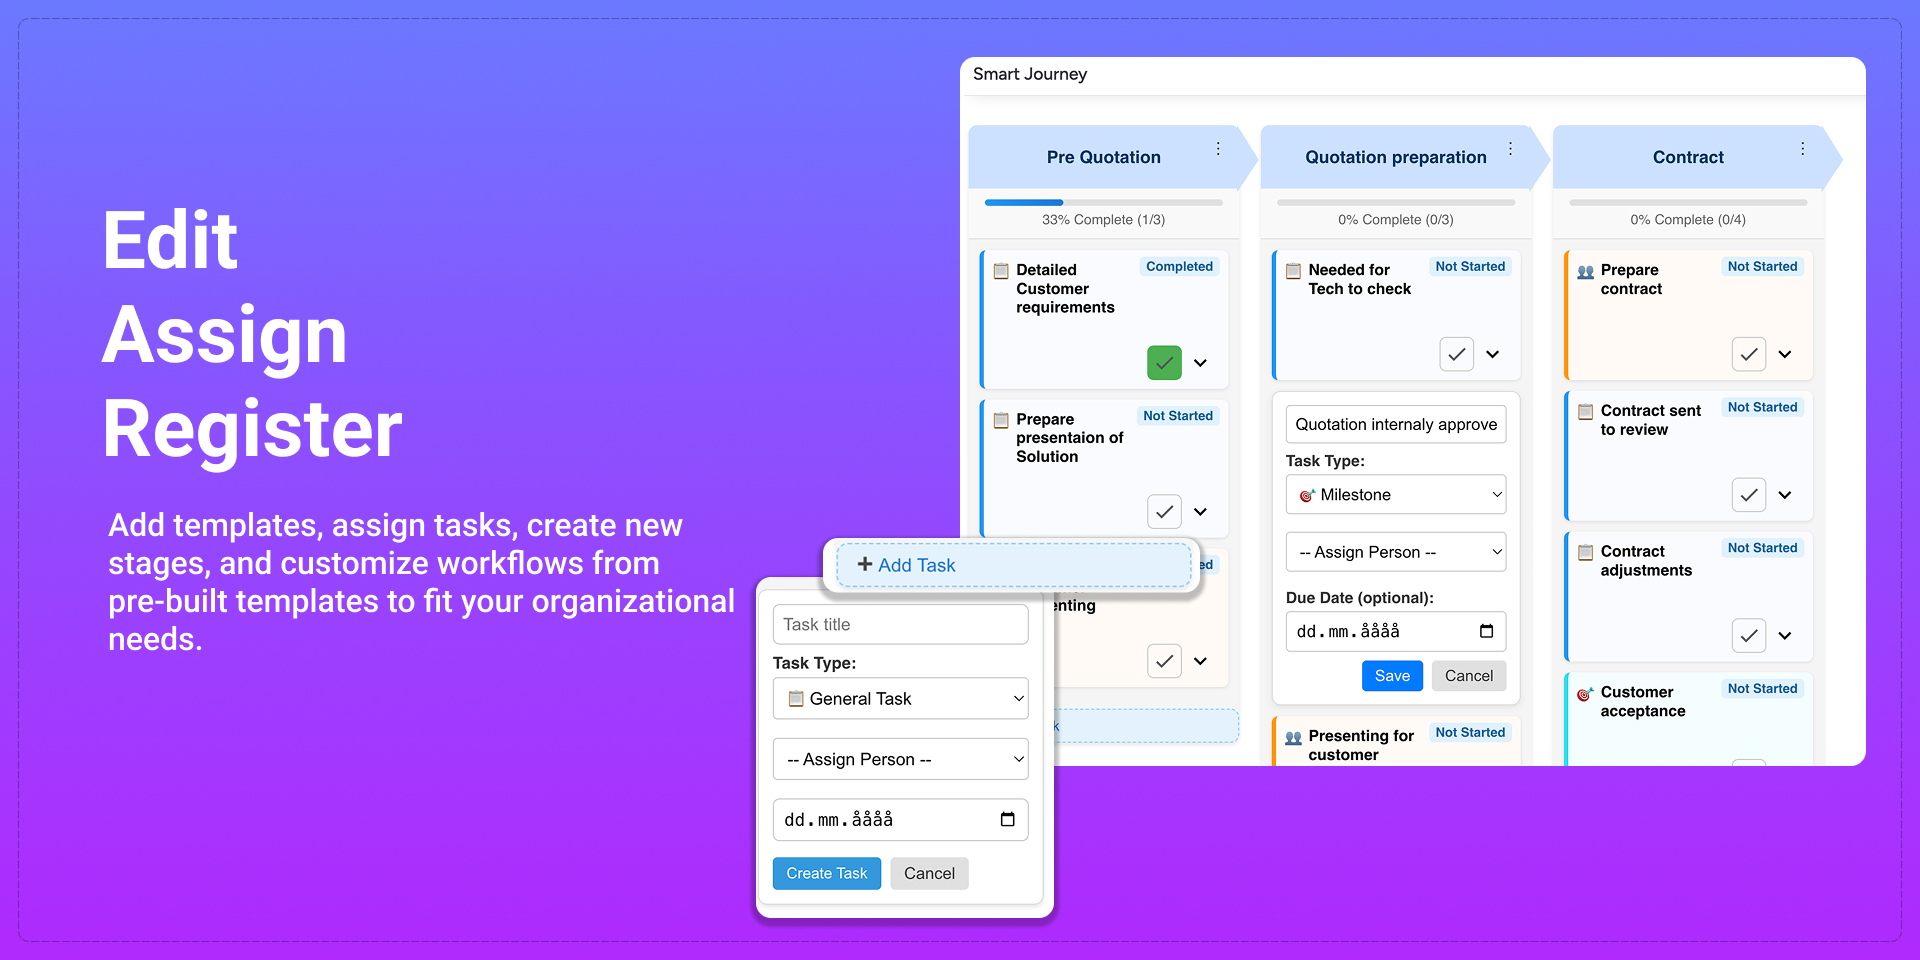This screenshot has width=1920, height=960.
Task: Uncheck completed Detailed Customer requirements task
Action: tap(1164, 363)
